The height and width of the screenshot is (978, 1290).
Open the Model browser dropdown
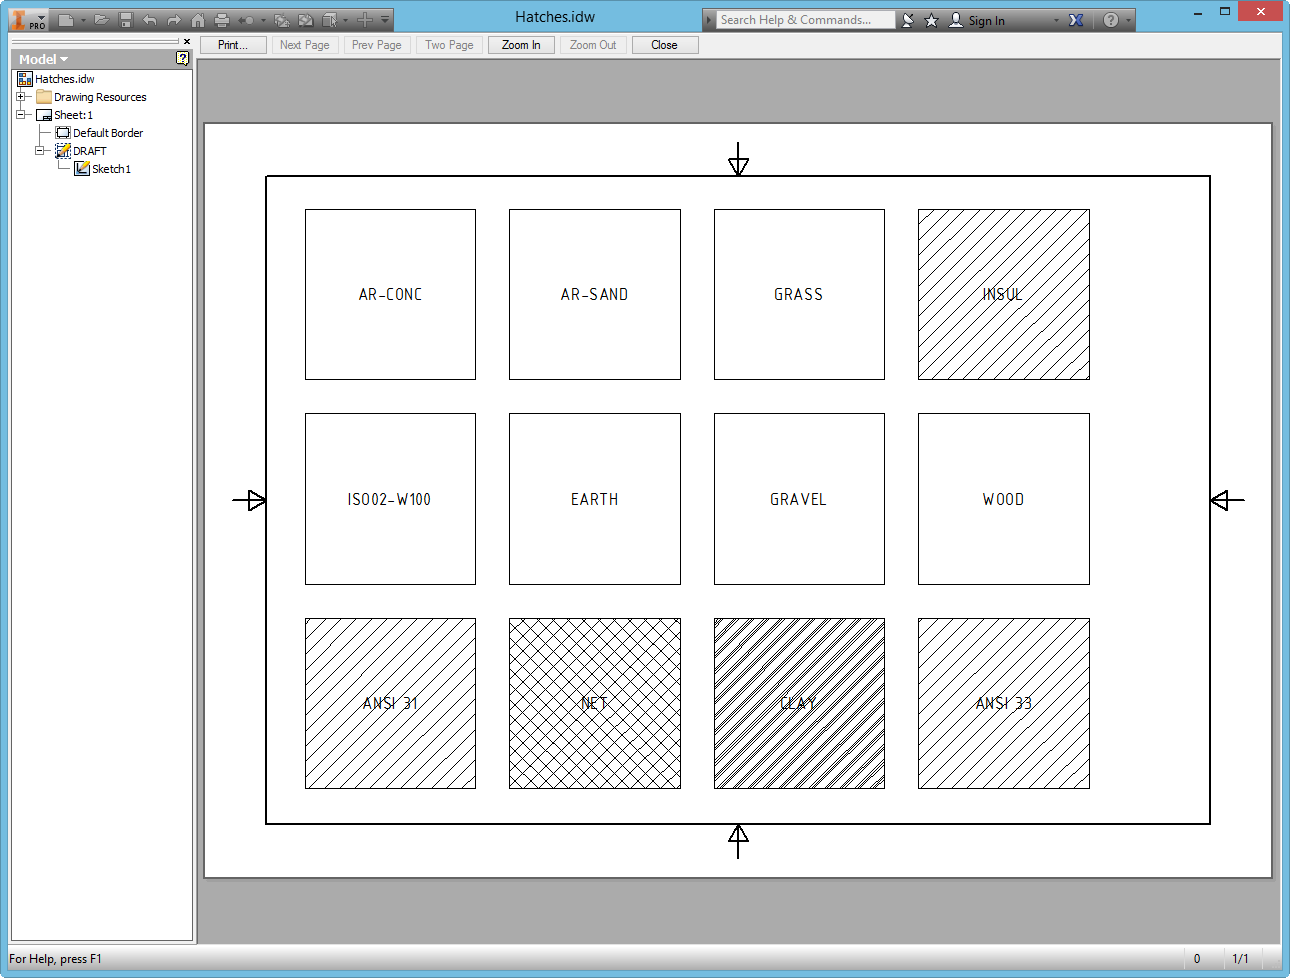pyautogui.click(x=41, y=58)
